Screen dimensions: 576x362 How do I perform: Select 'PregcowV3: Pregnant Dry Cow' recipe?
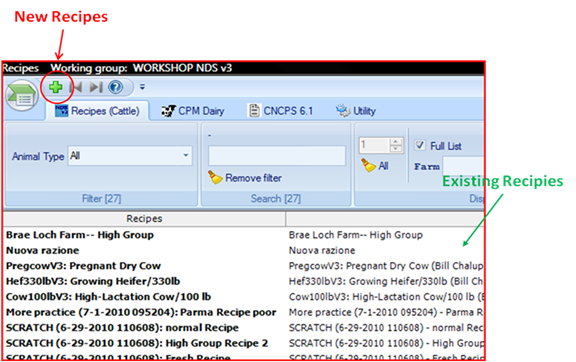pos(83,266)
